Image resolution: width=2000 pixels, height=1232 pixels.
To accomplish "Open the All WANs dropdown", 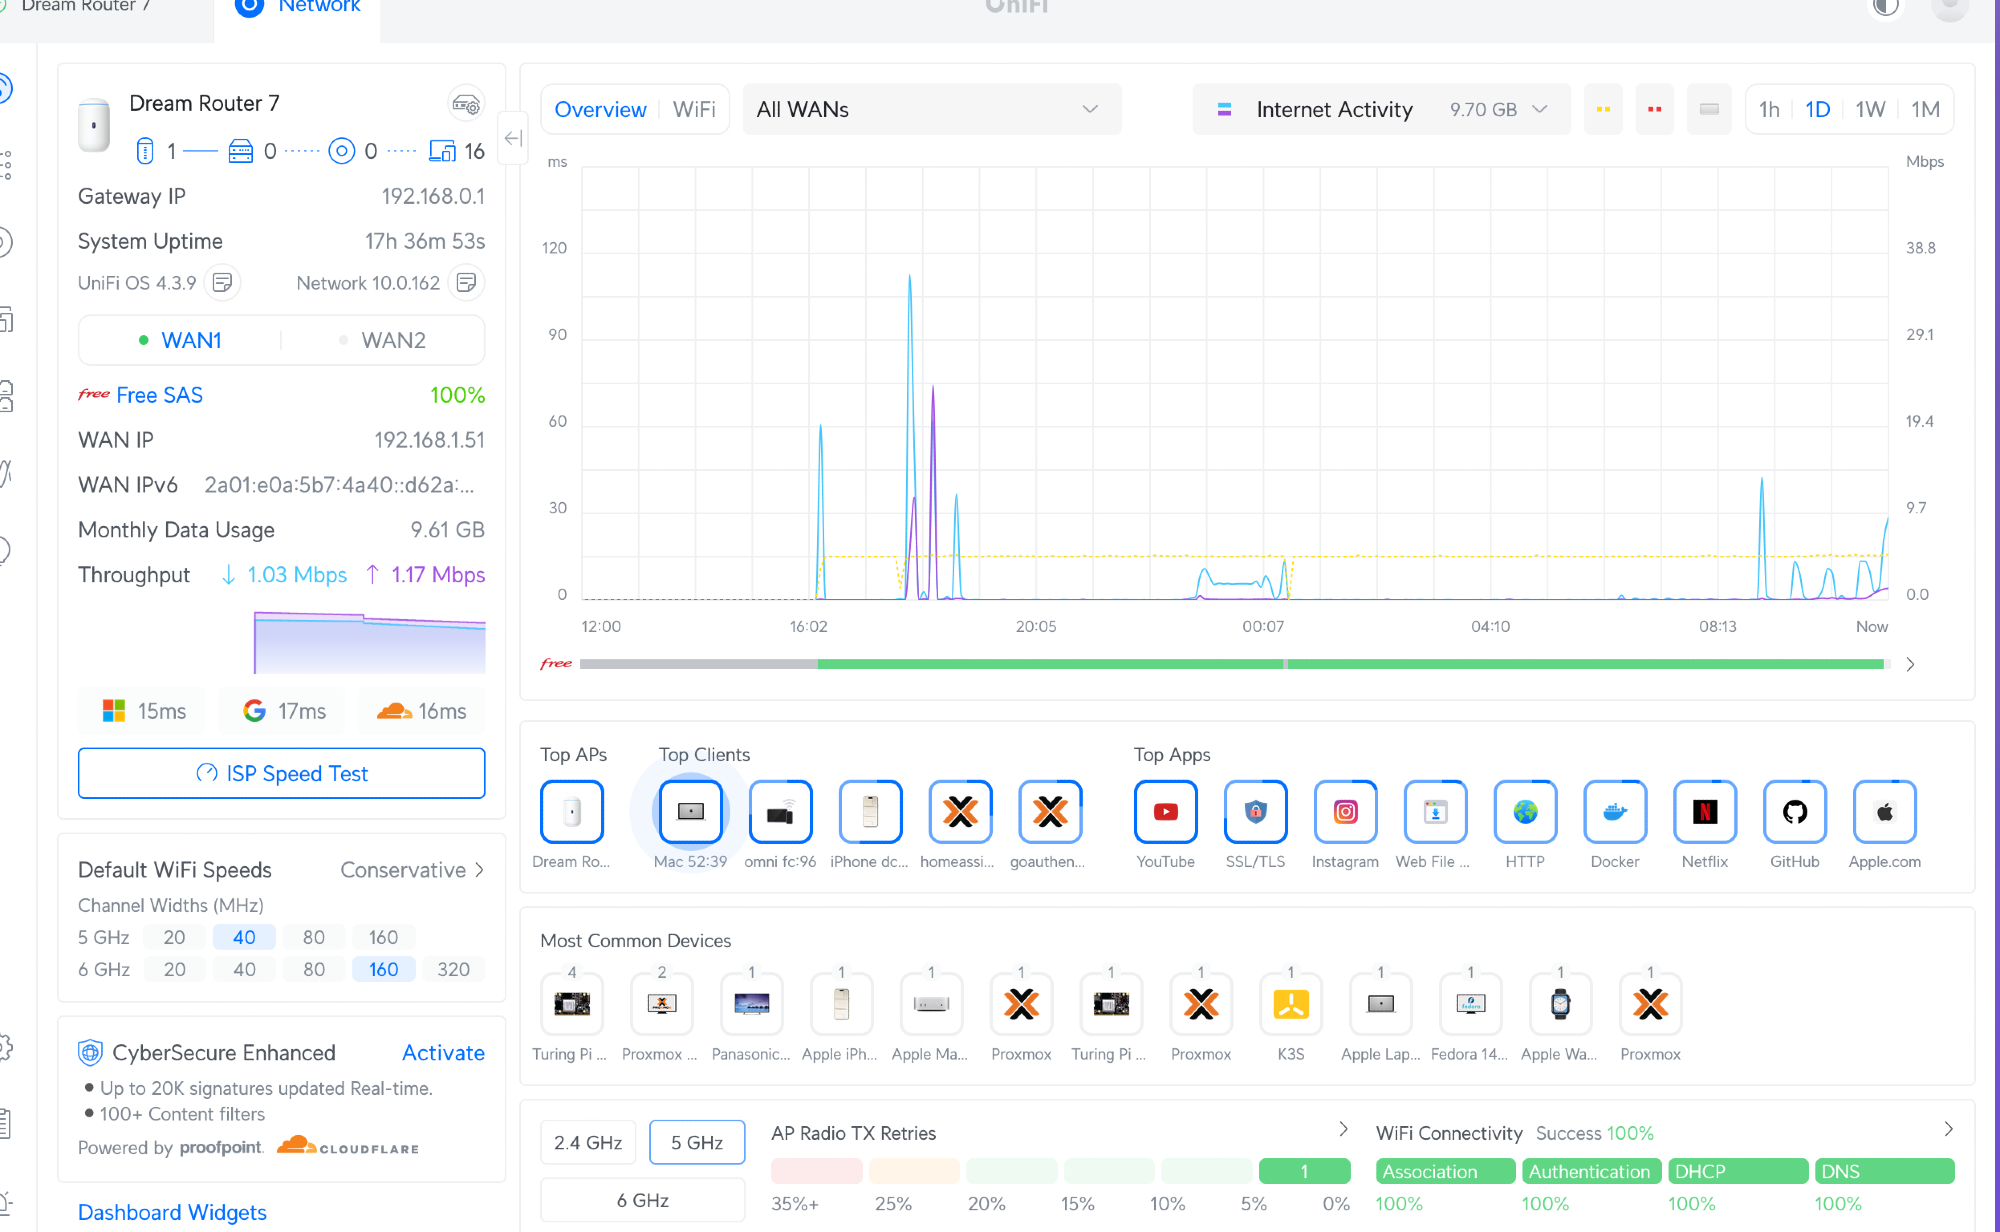I will point(931,109).
